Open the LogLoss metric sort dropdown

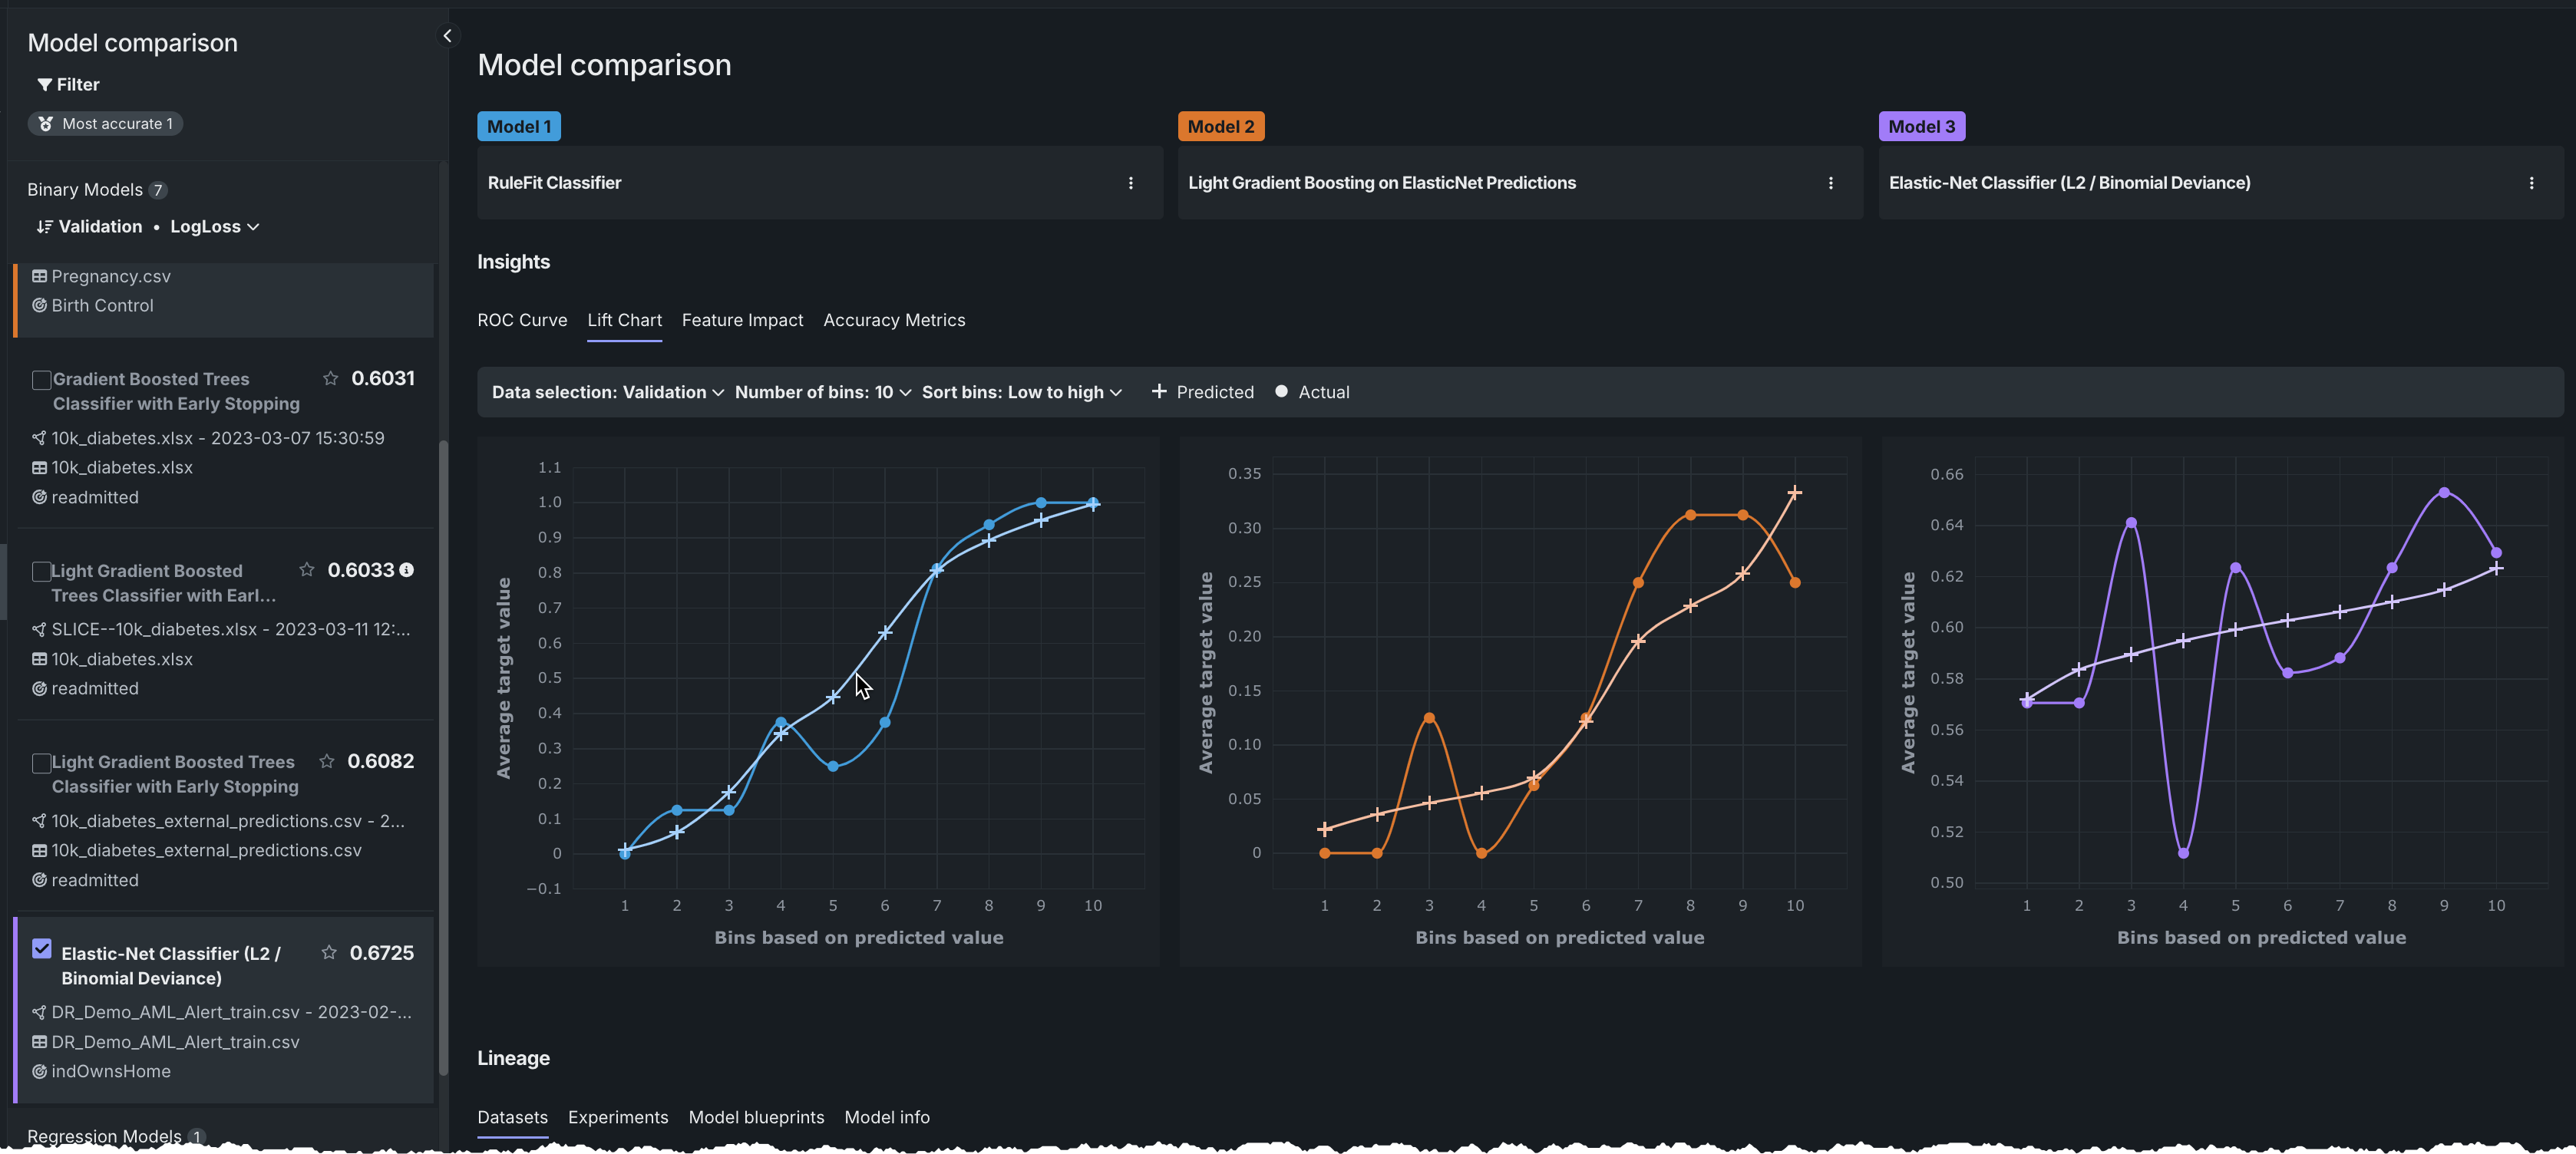214,227
